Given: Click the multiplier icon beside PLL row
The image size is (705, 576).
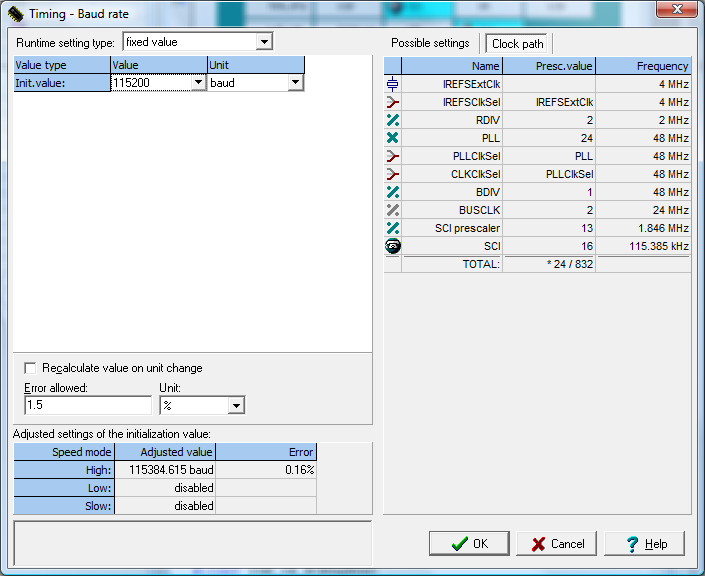Looking at the screenshot, I should (392, 138).
